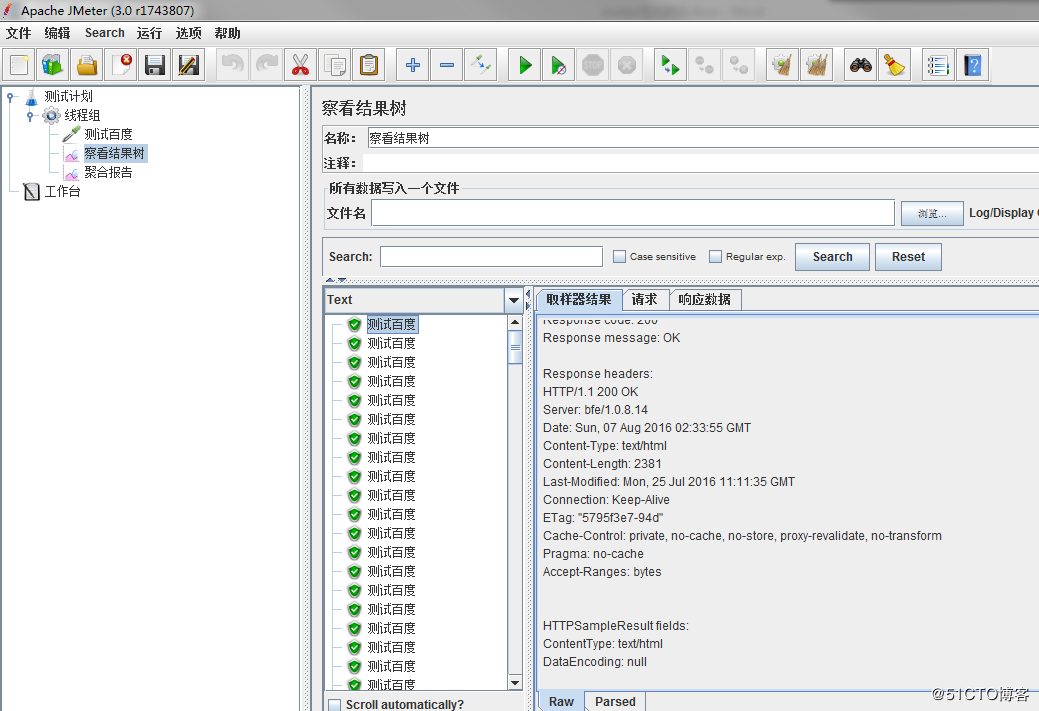Click the Copy icon in toolbar

coord(335,65)
